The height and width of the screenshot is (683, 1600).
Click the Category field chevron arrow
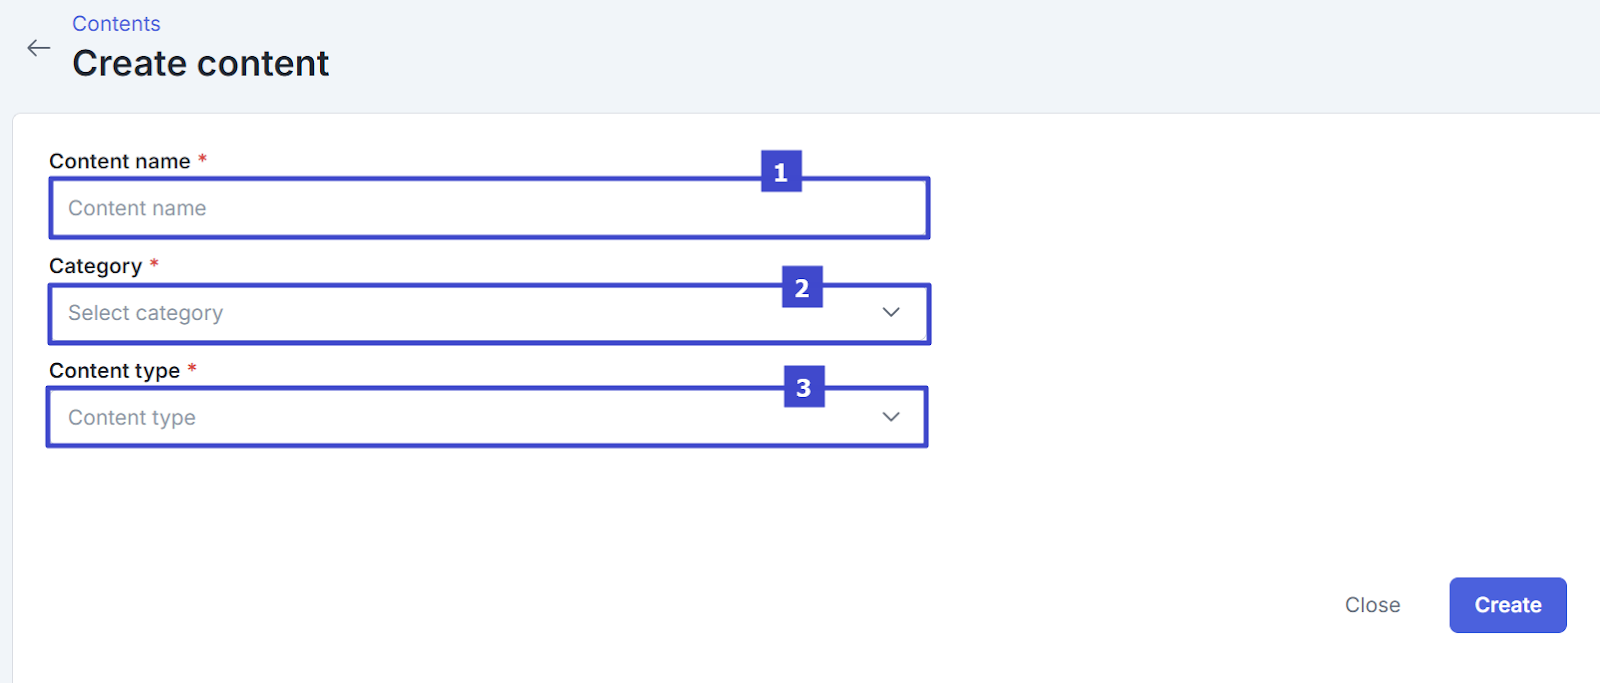click(891, 312)
